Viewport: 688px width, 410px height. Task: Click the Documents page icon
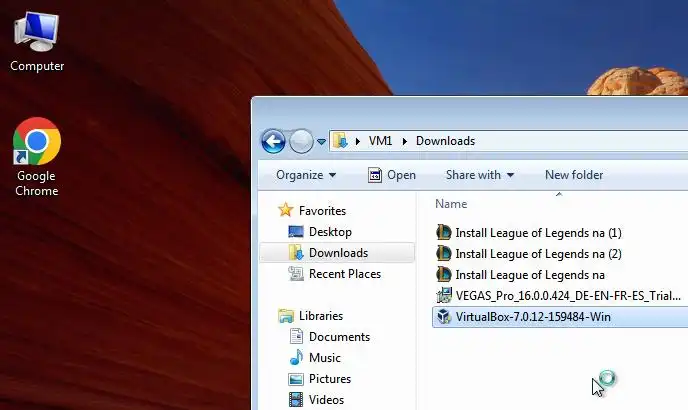click(296, 337)
